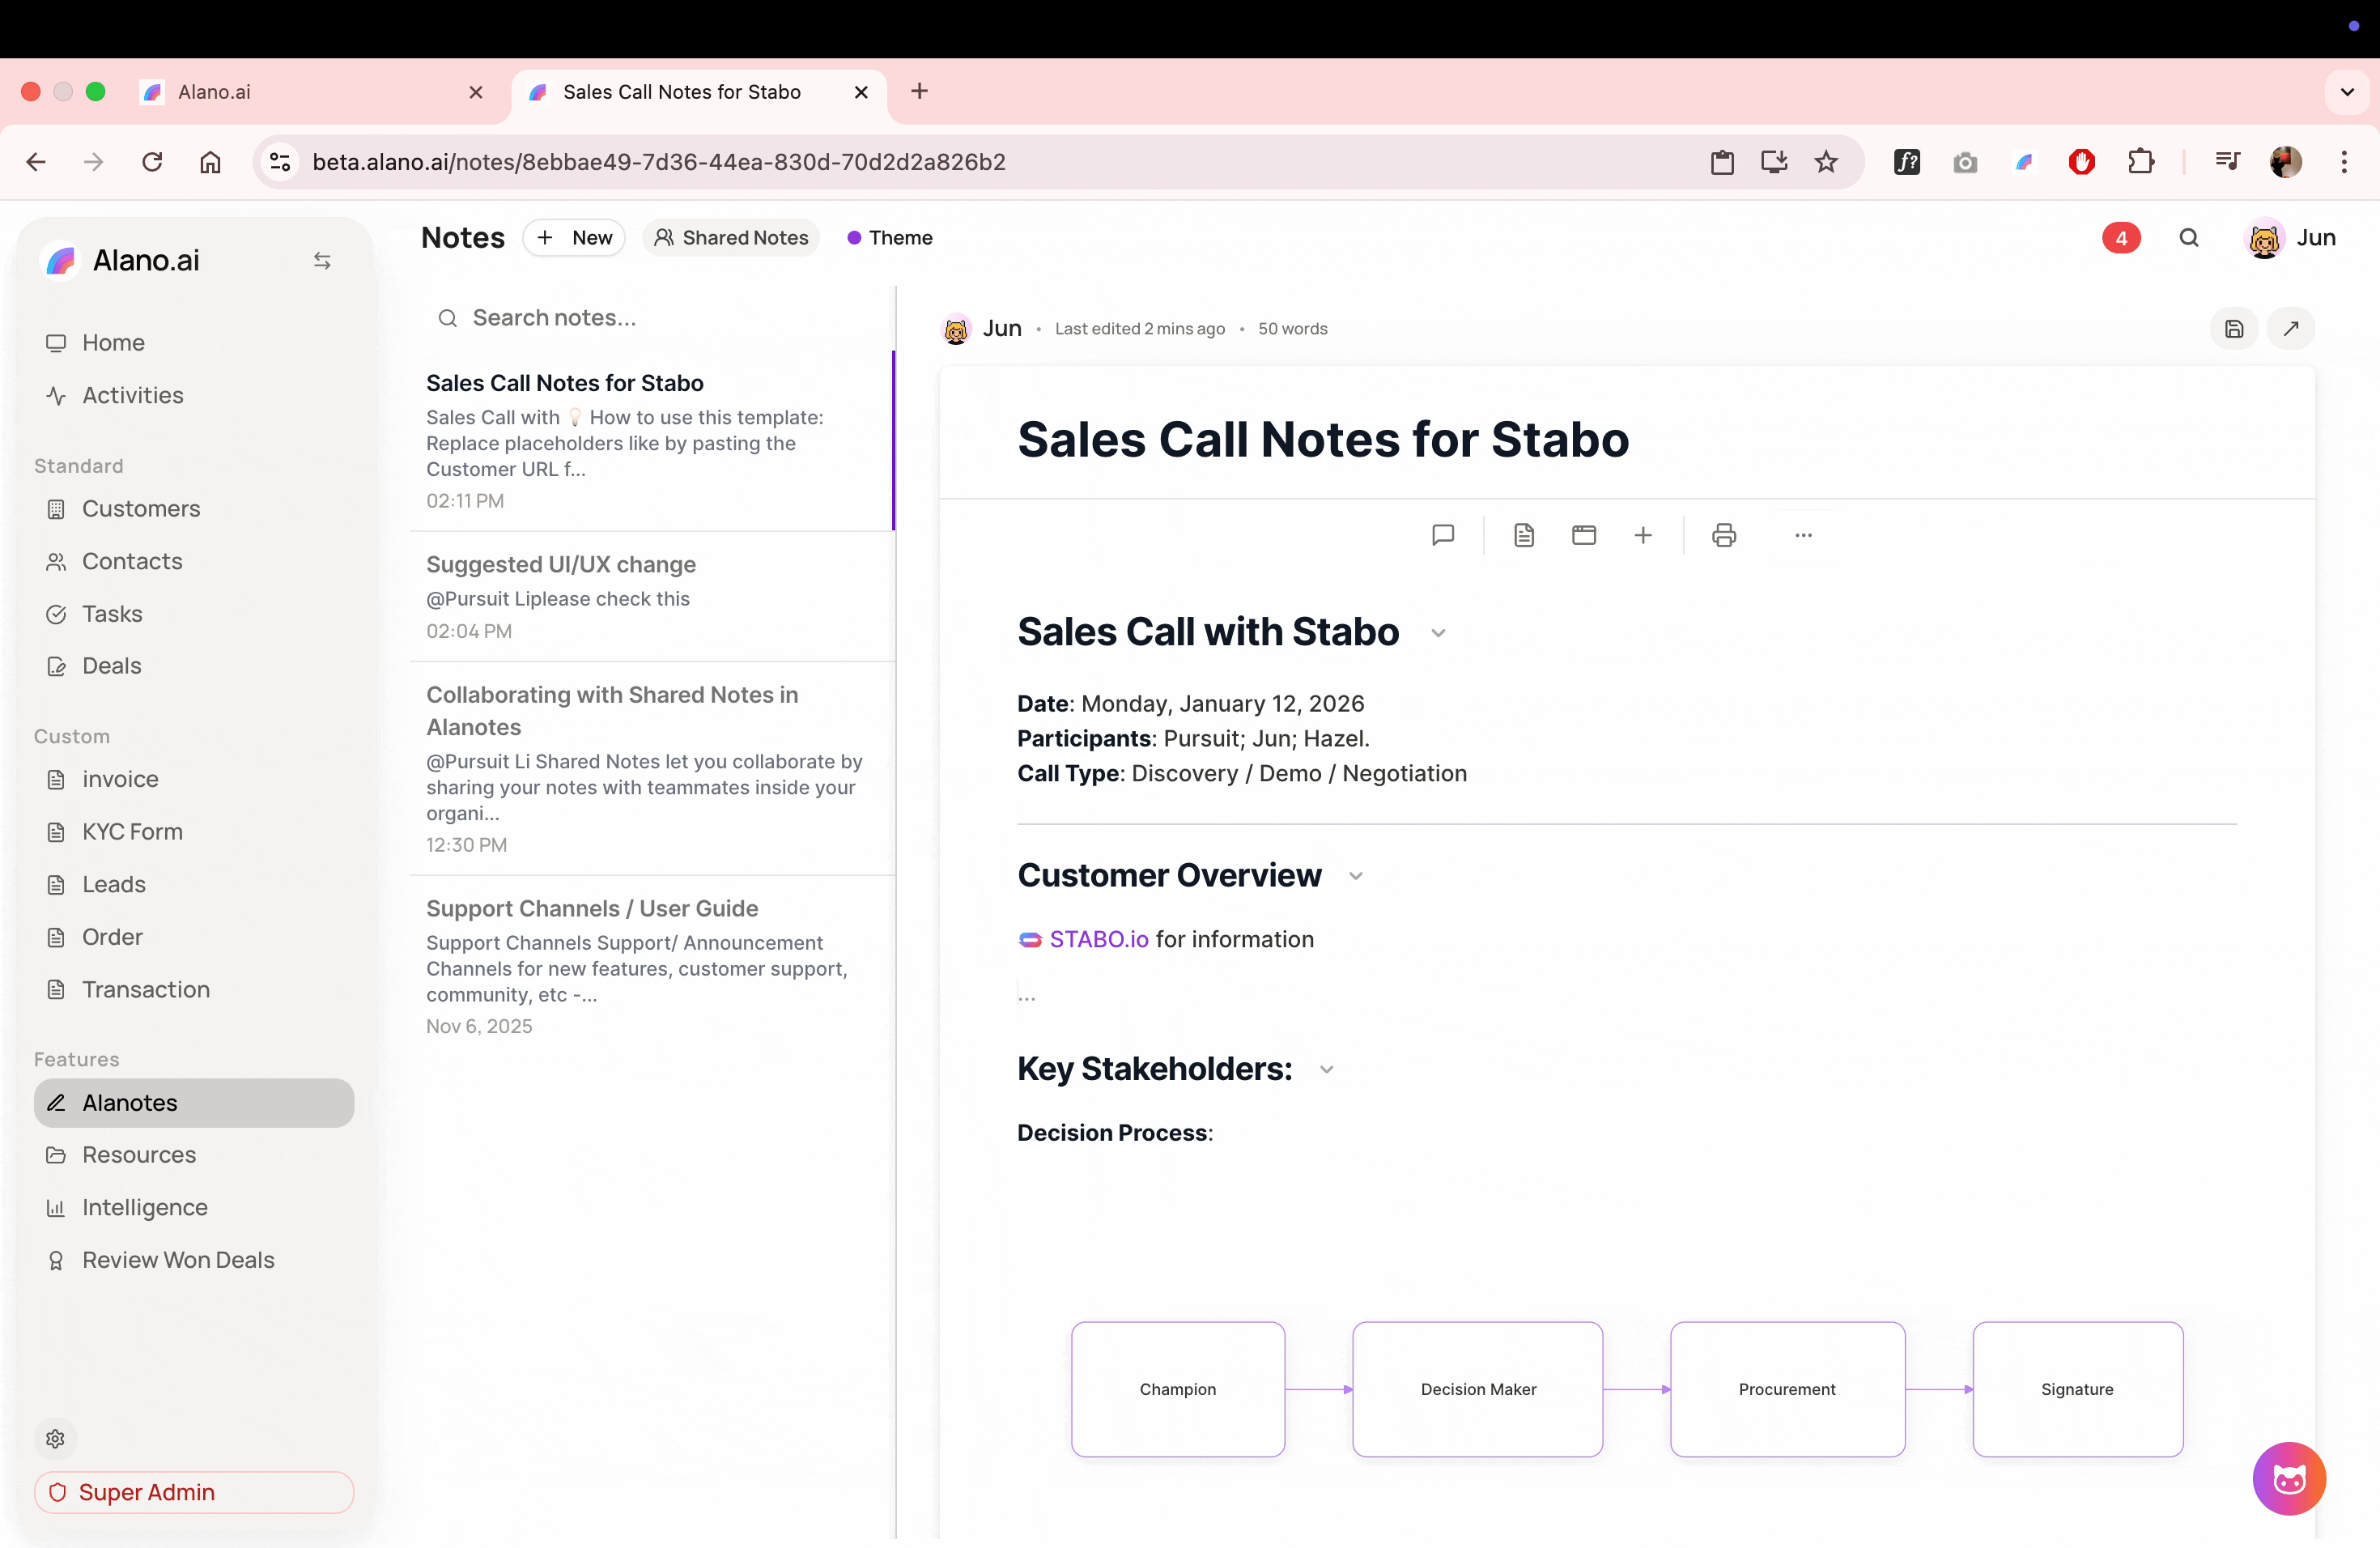
Task: Open Chrome profile avatar
Action: 2286,162
